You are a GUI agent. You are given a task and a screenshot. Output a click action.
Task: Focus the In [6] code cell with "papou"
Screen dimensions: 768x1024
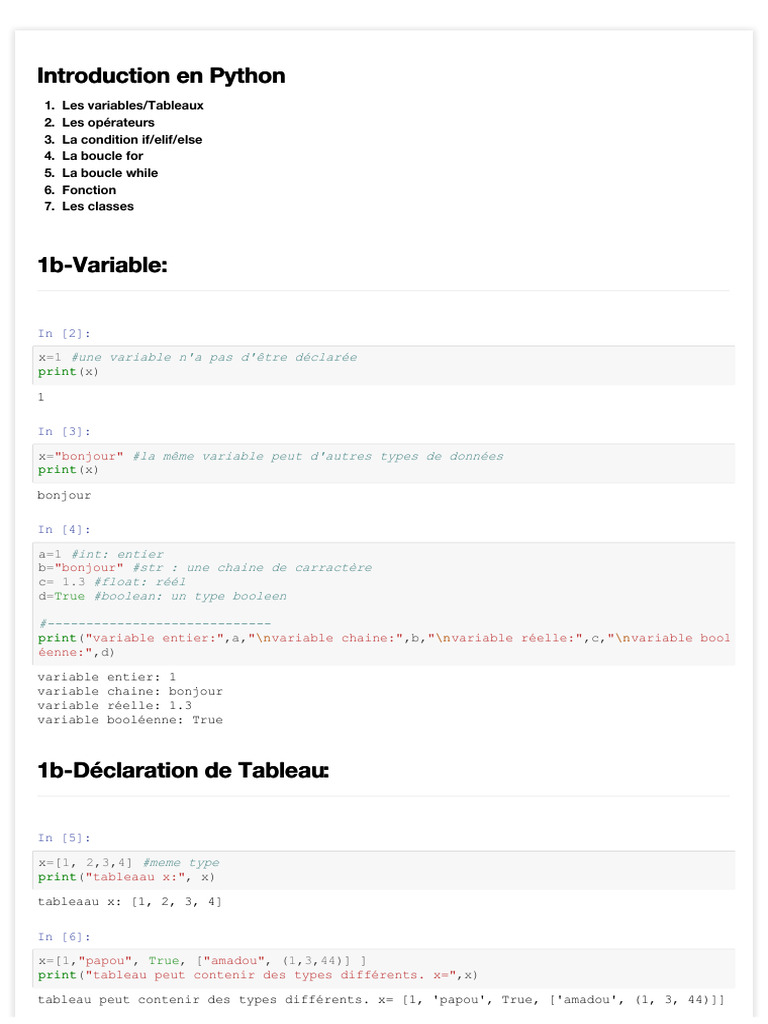(x=384, y=968)
